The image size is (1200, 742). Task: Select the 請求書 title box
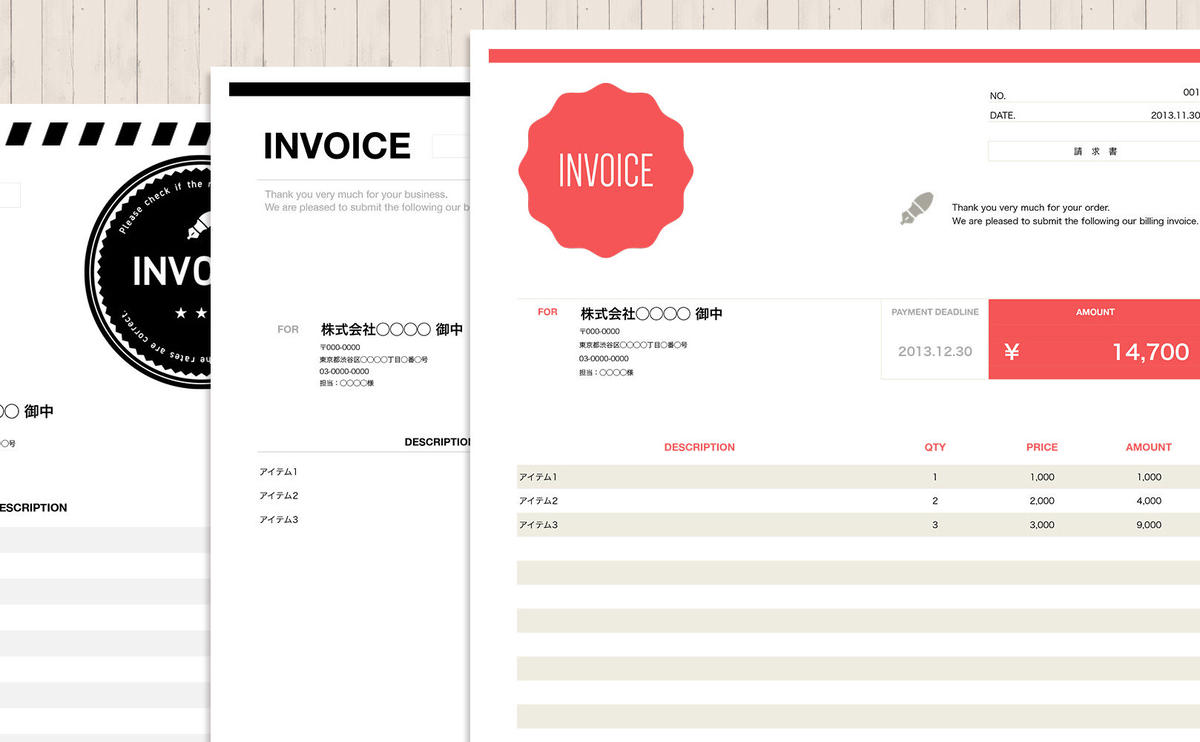tap(1095, 151)
